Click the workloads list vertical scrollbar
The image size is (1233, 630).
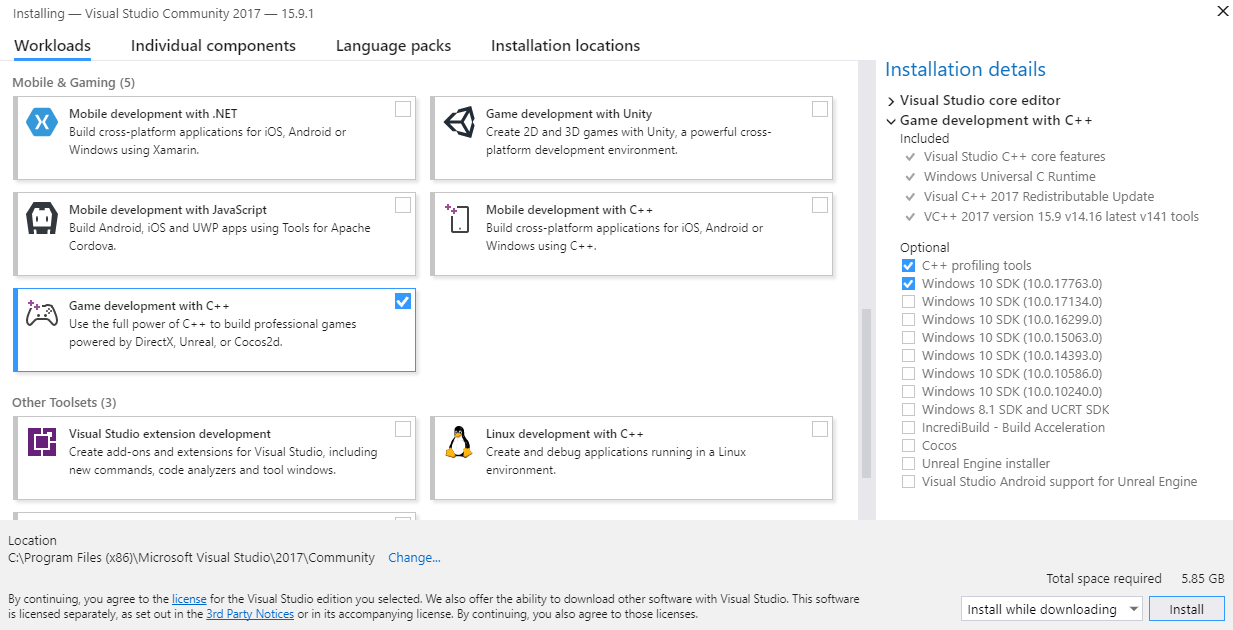pos(866,395)
